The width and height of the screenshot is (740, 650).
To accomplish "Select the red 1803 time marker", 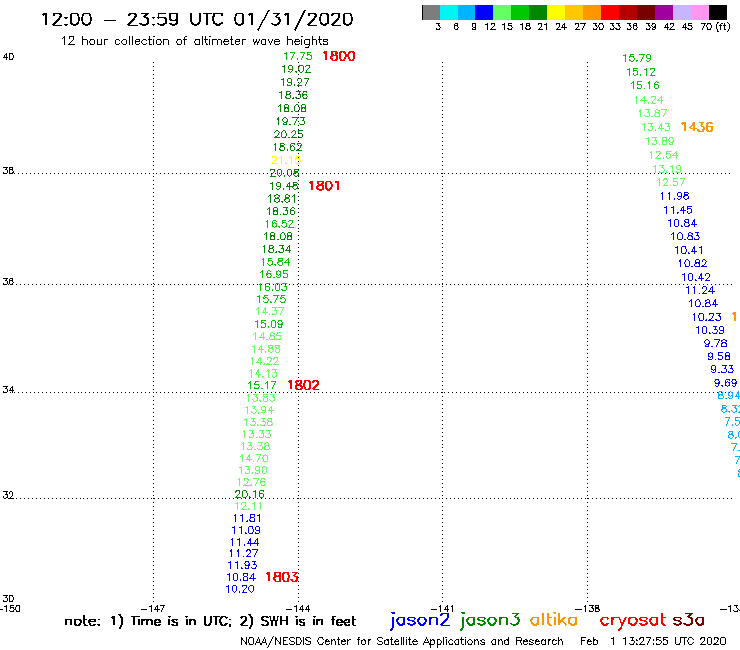I will tap(282, 577).
